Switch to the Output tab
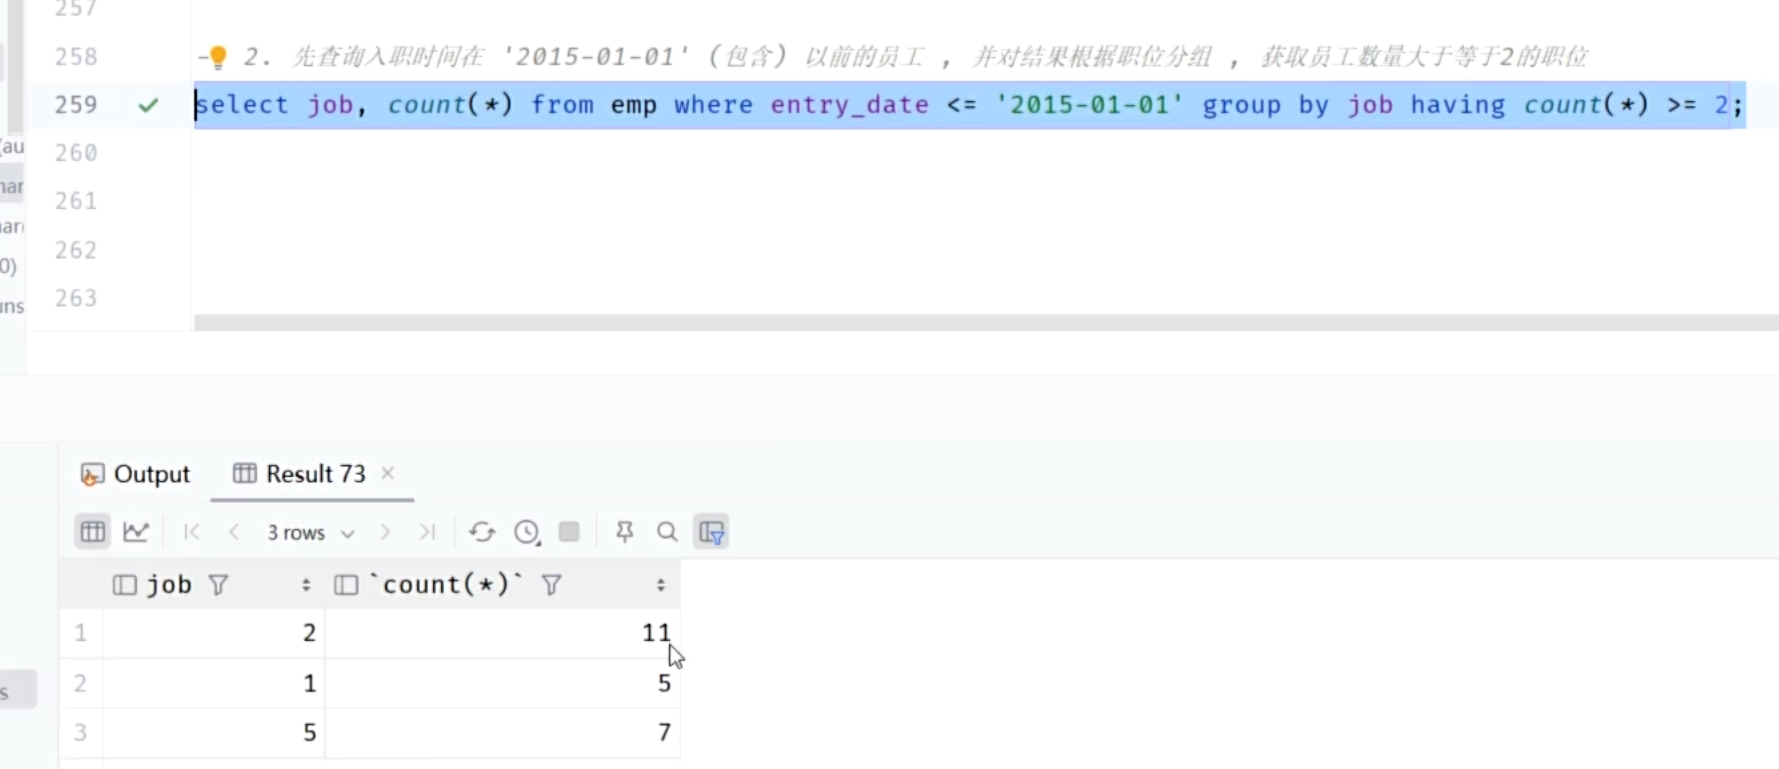1779x769 pixels. (135, 474)
